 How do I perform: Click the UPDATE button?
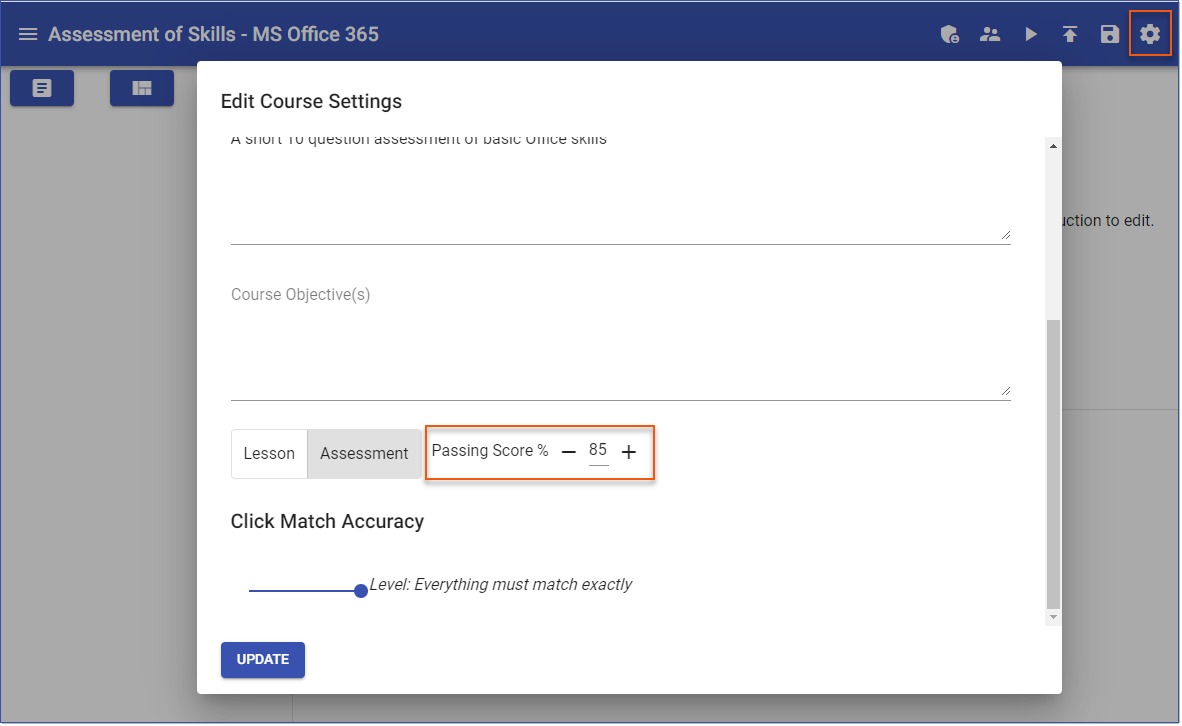click(263, 660)
